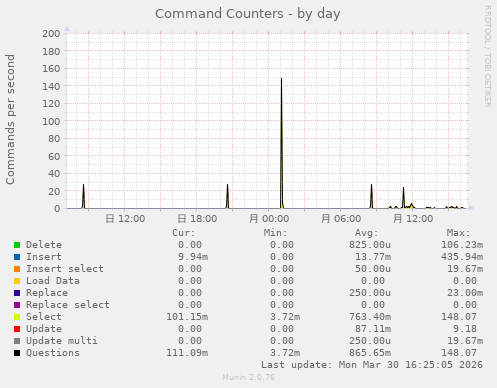
Task: Click the Questions average value 865.65m
Action: [x=370, y=353]
